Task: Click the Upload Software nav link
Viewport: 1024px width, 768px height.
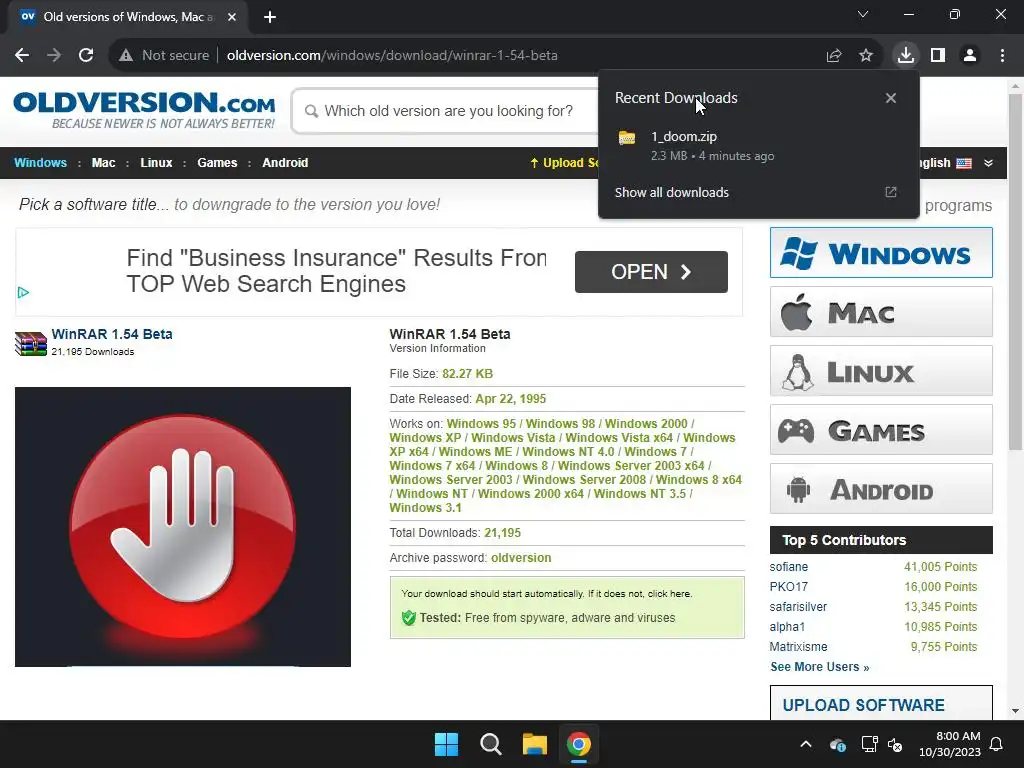Action: pyautogui.click(x=564, y=163)
